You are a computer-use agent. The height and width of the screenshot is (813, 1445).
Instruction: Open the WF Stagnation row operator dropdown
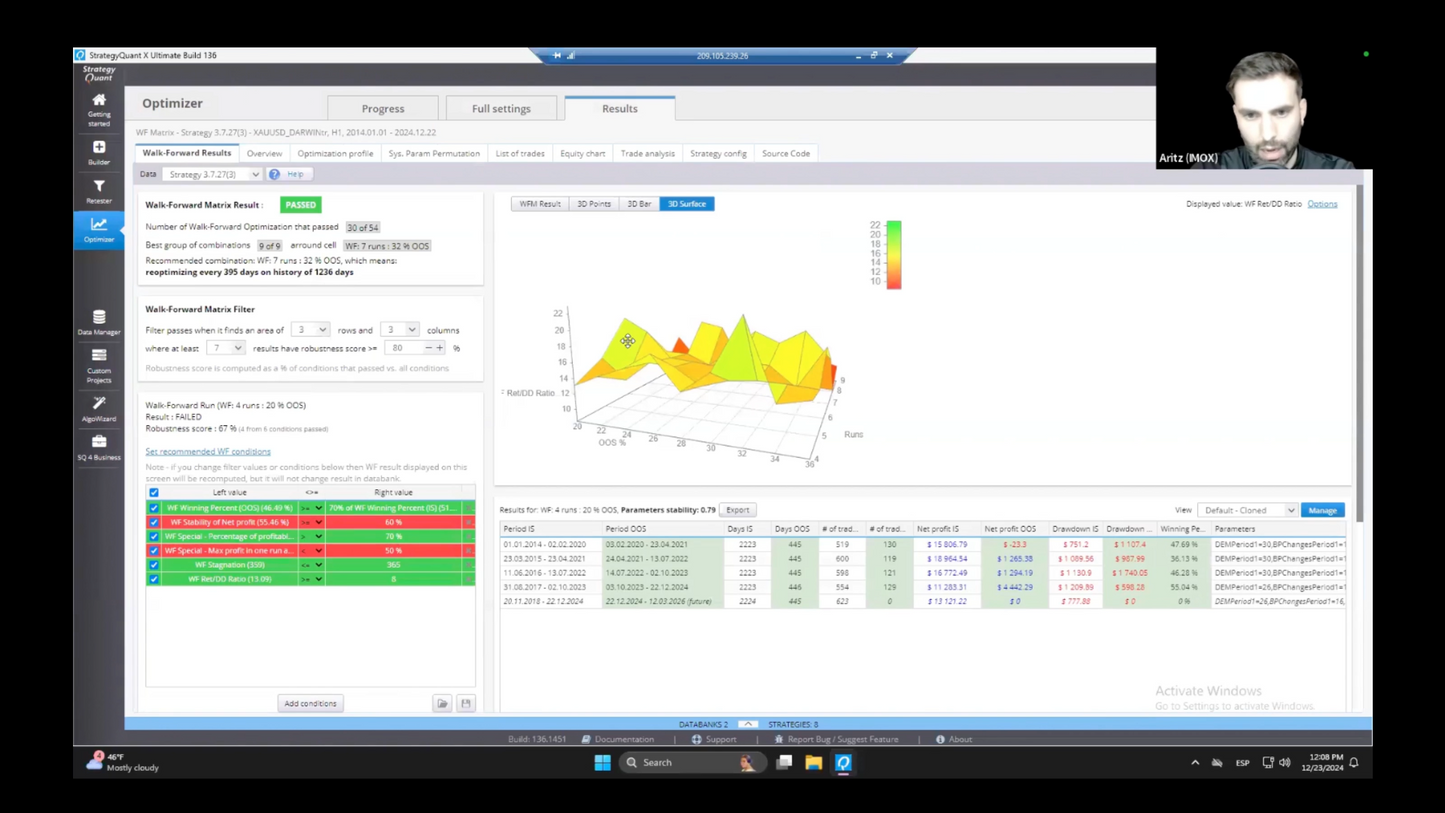(x=312, y=565)
